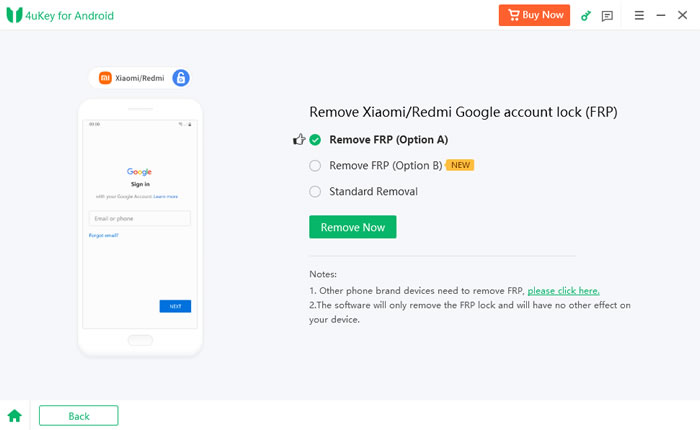Choose the Standard Removal radio option

[315, 192]
